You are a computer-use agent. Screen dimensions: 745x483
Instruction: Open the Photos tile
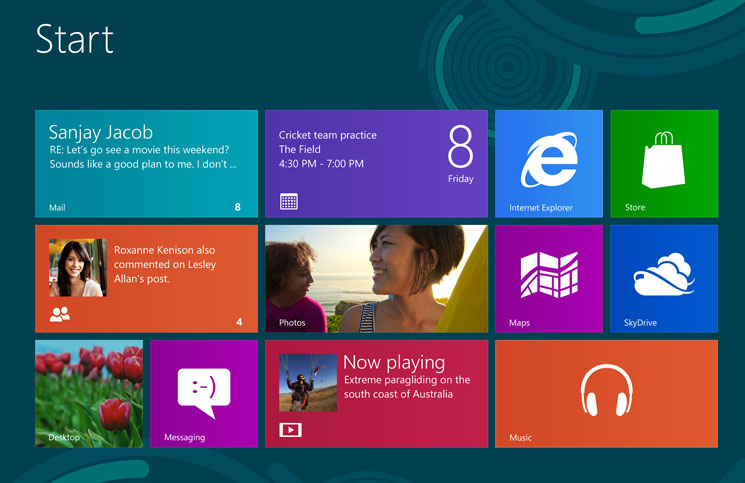coord(376,279)
